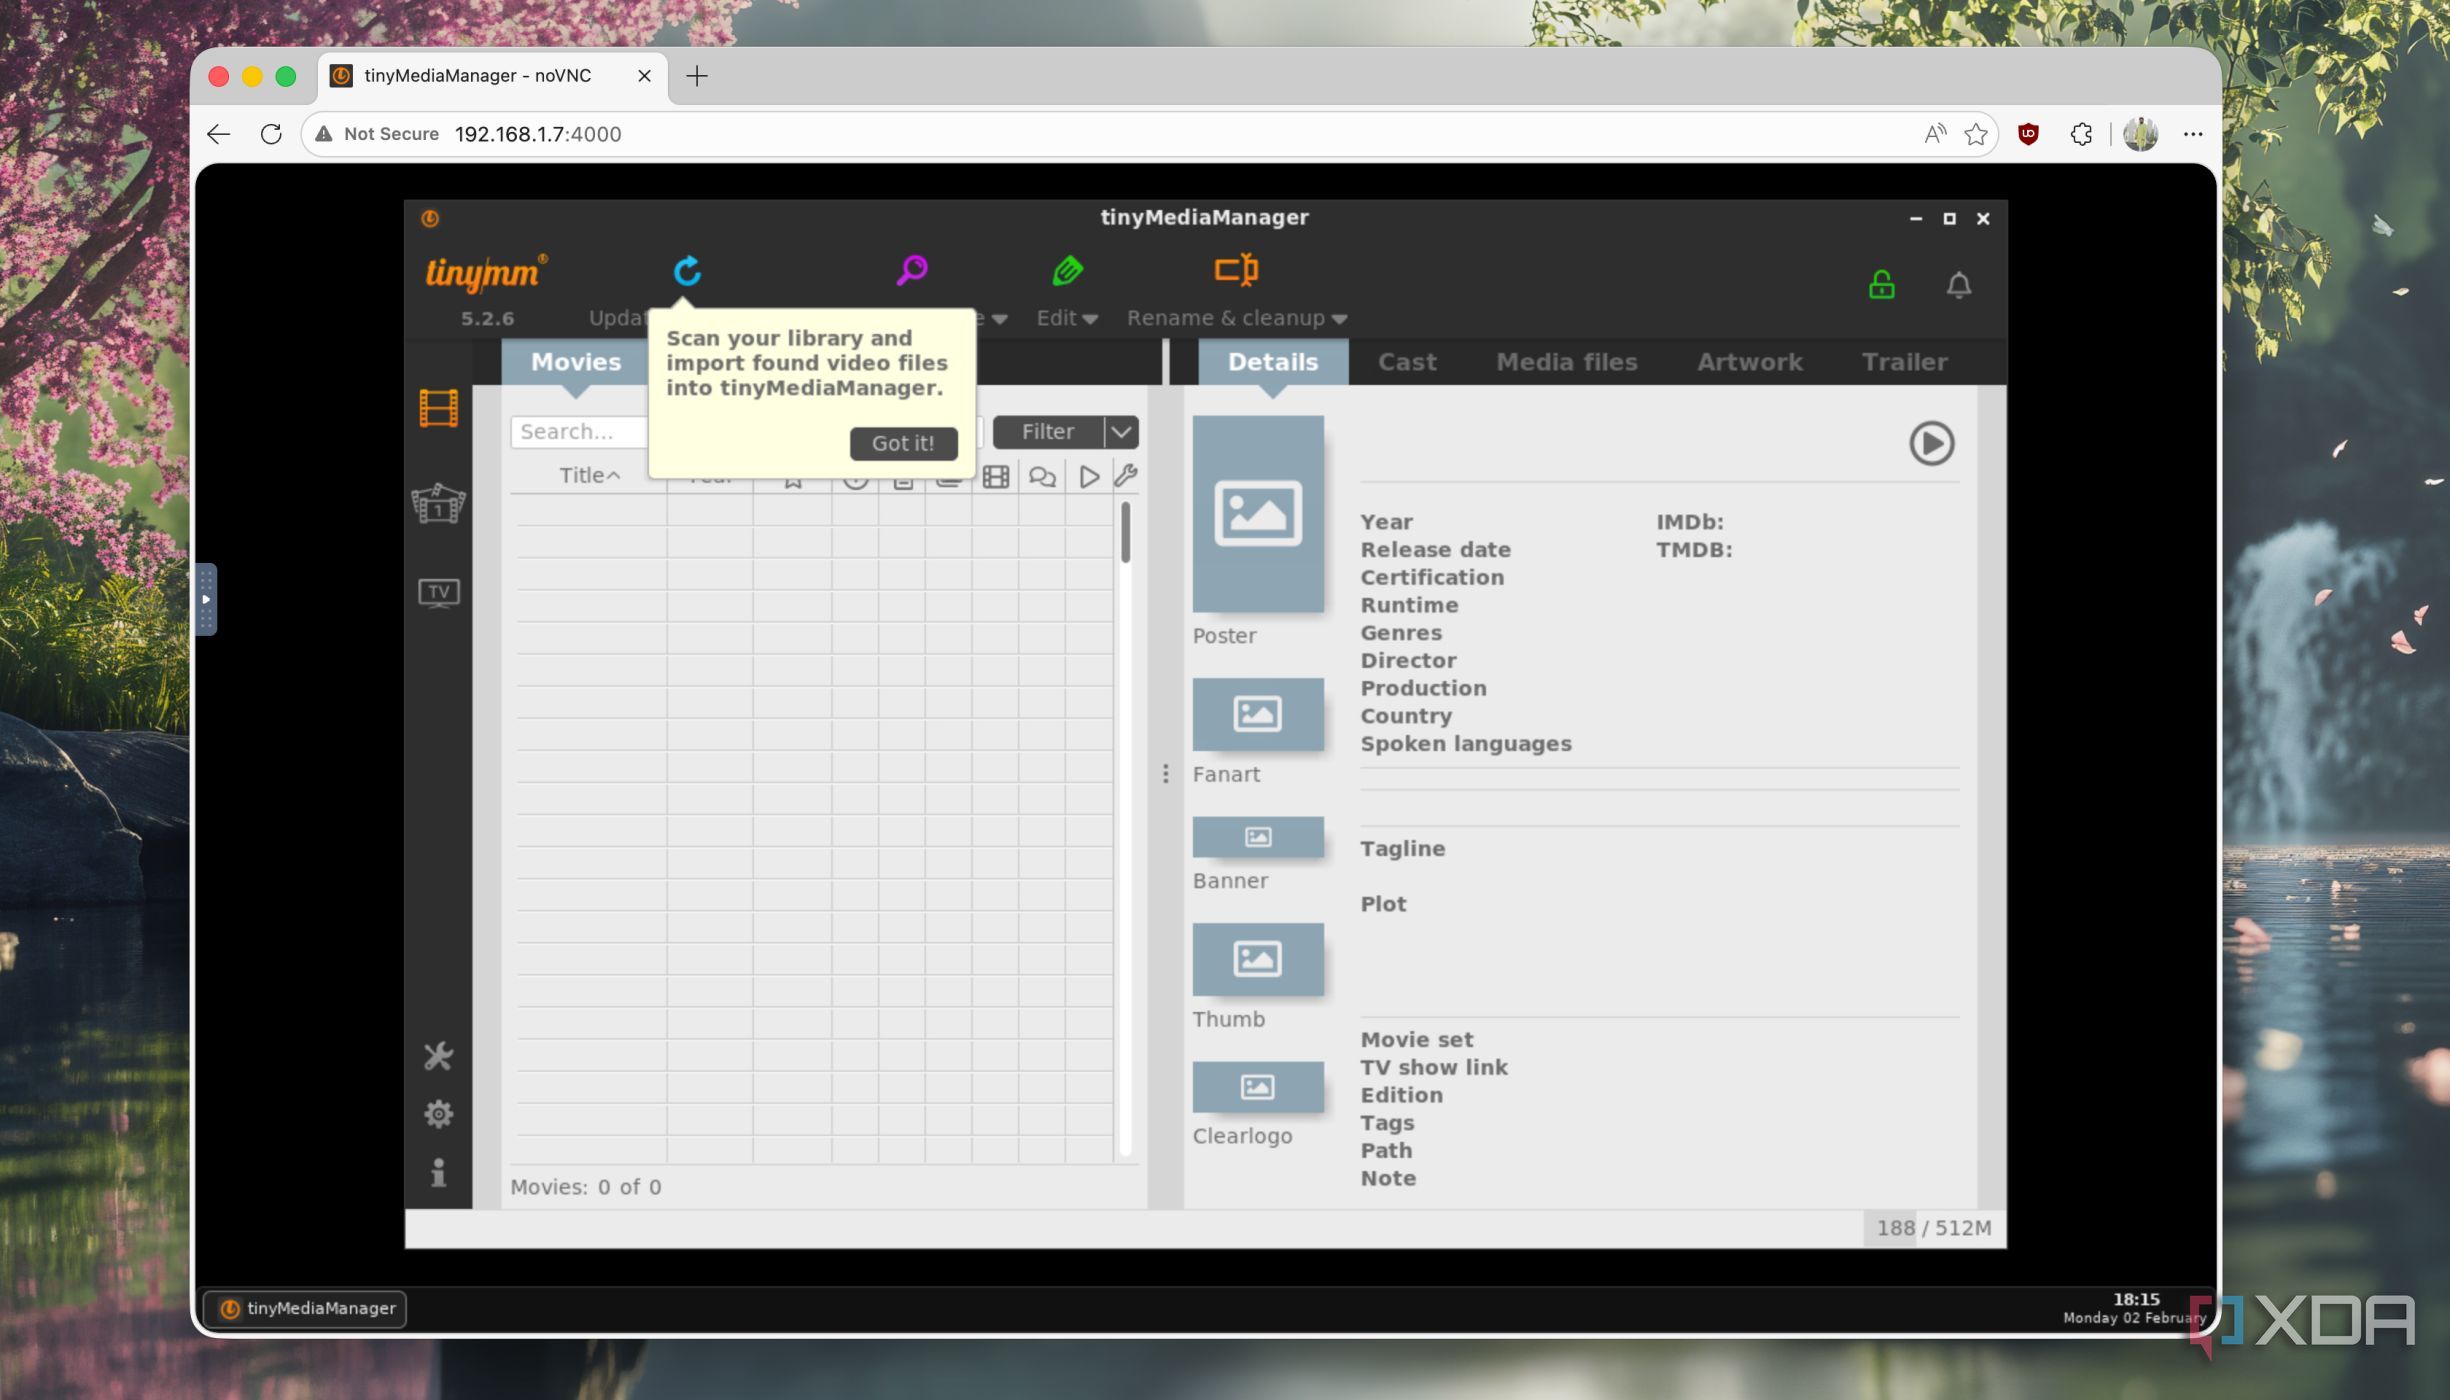Viewport: 2450px width, 1400px height.
Task: Click the purple search and scrape icon
Action: coord(911,270)
